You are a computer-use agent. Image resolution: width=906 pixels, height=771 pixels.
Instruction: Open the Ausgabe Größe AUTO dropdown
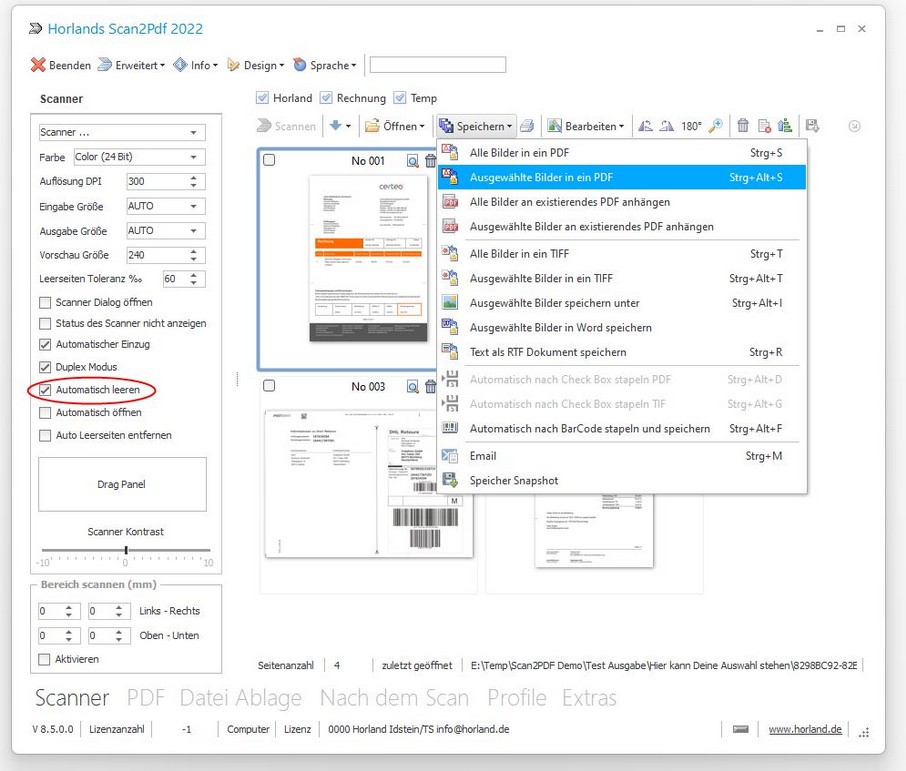pos(166,231)
